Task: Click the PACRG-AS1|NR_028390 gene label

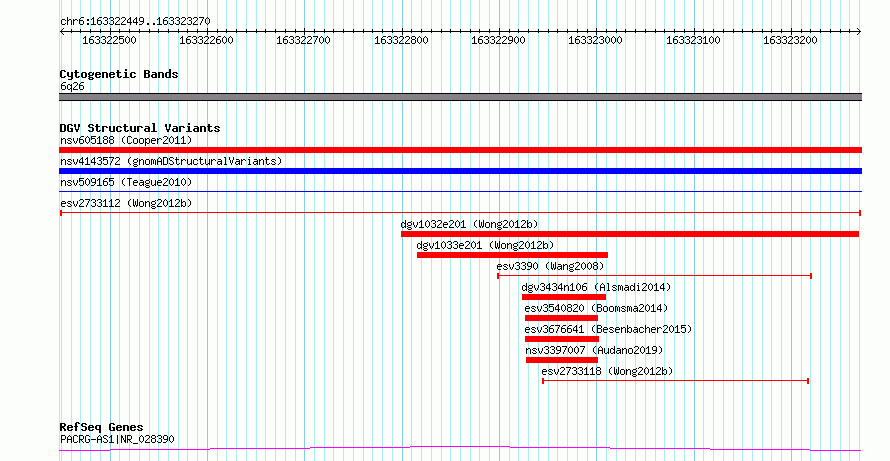Action: point(117,439)
